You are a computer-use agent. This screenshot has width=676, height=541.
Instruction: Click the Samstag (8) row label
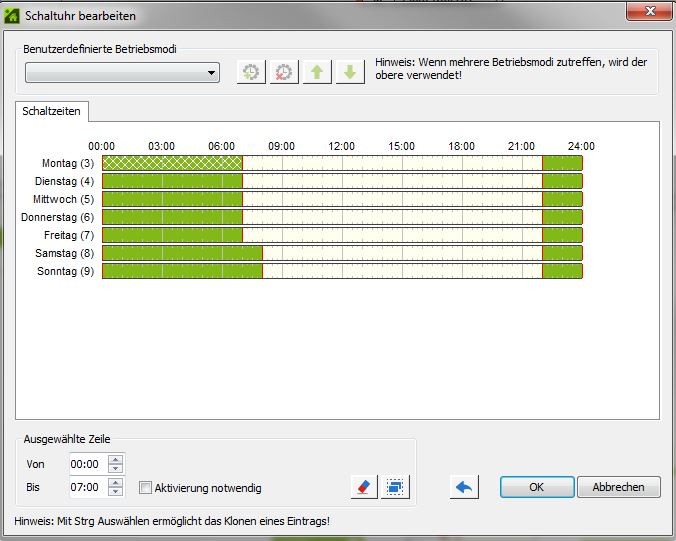point(64,253)
